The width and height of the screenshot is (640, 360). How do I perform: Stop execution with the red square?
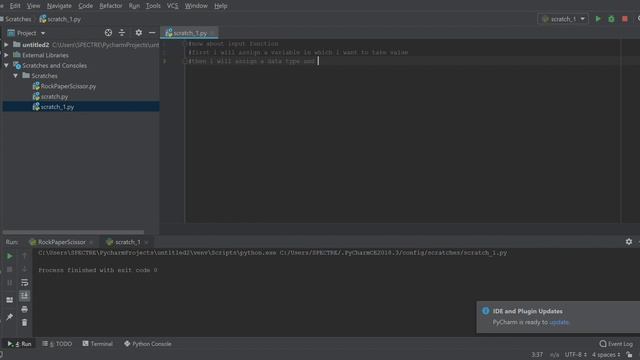point(624,19)
